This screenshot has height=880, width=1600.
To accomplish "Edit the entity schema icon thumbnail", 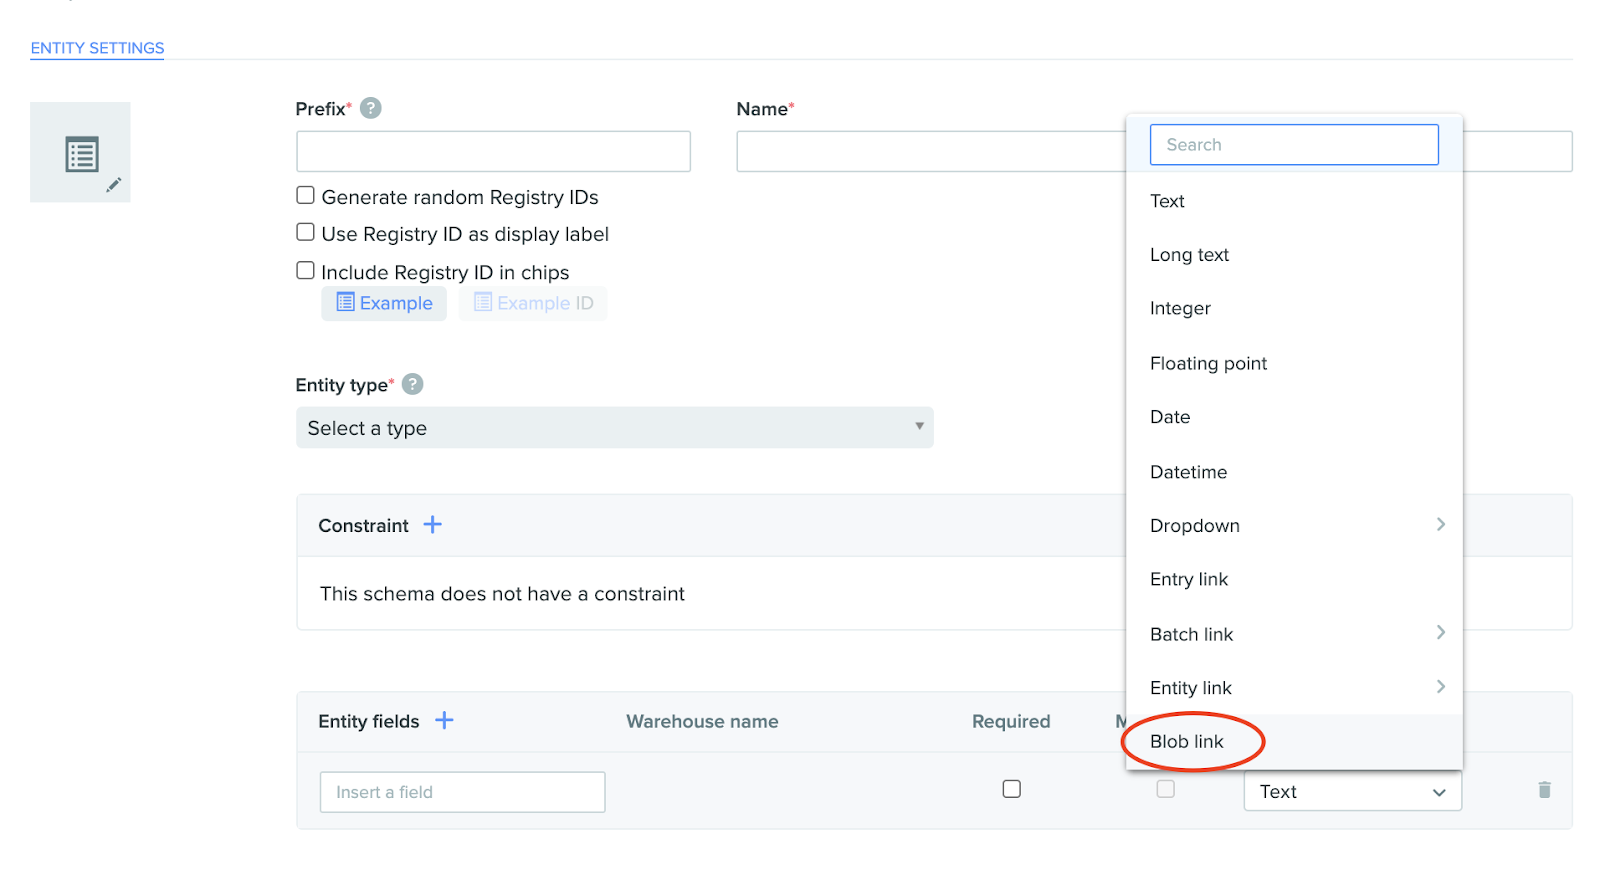I will (x=80, y=152).
